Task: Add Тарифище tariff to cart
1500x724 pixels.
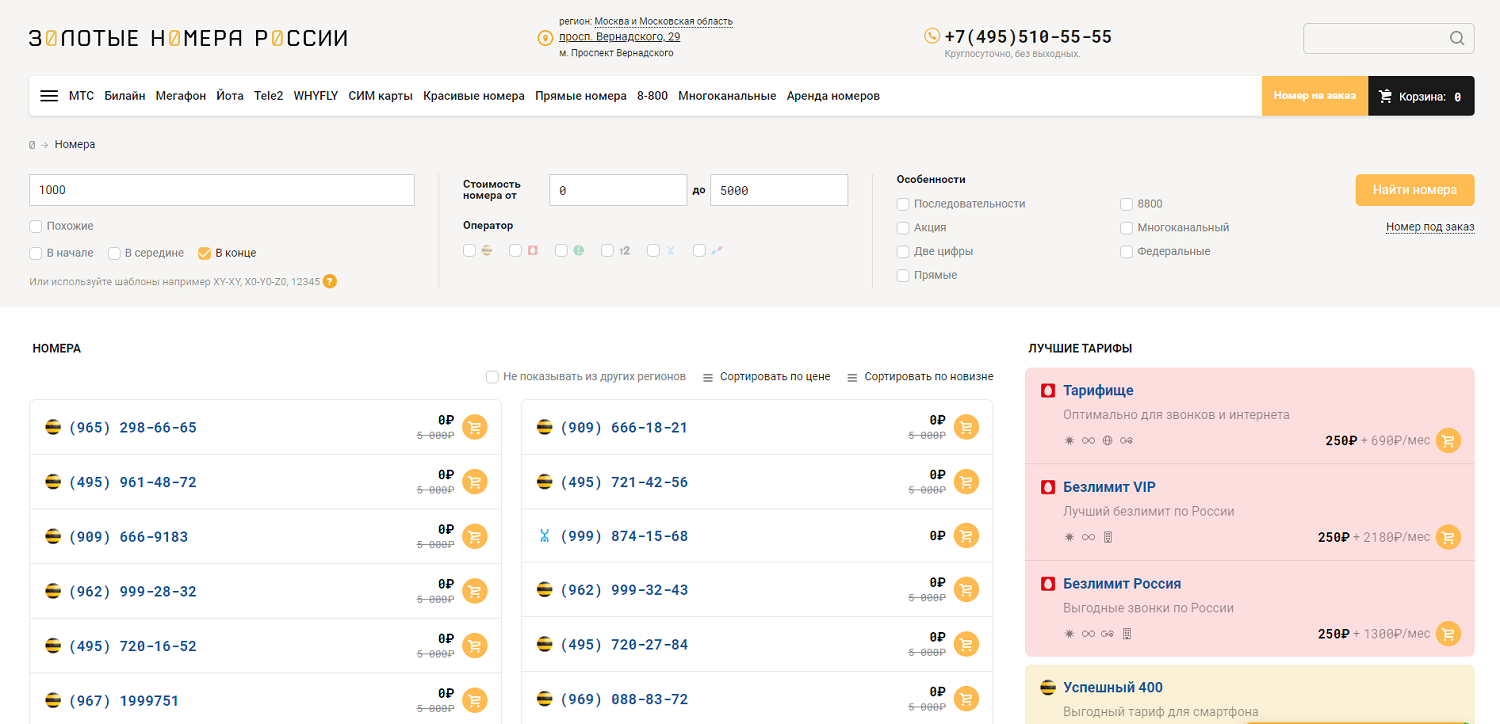Action: (x=1448, y=440)
